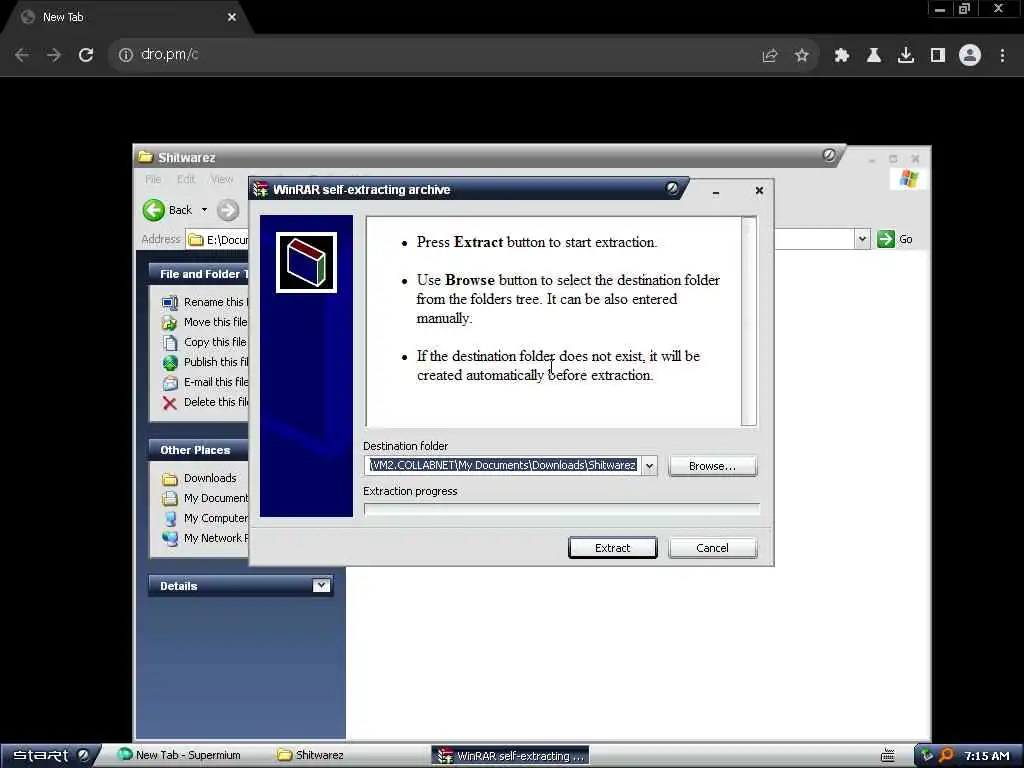Open the browser three-dot menu

click(1002, 56)
